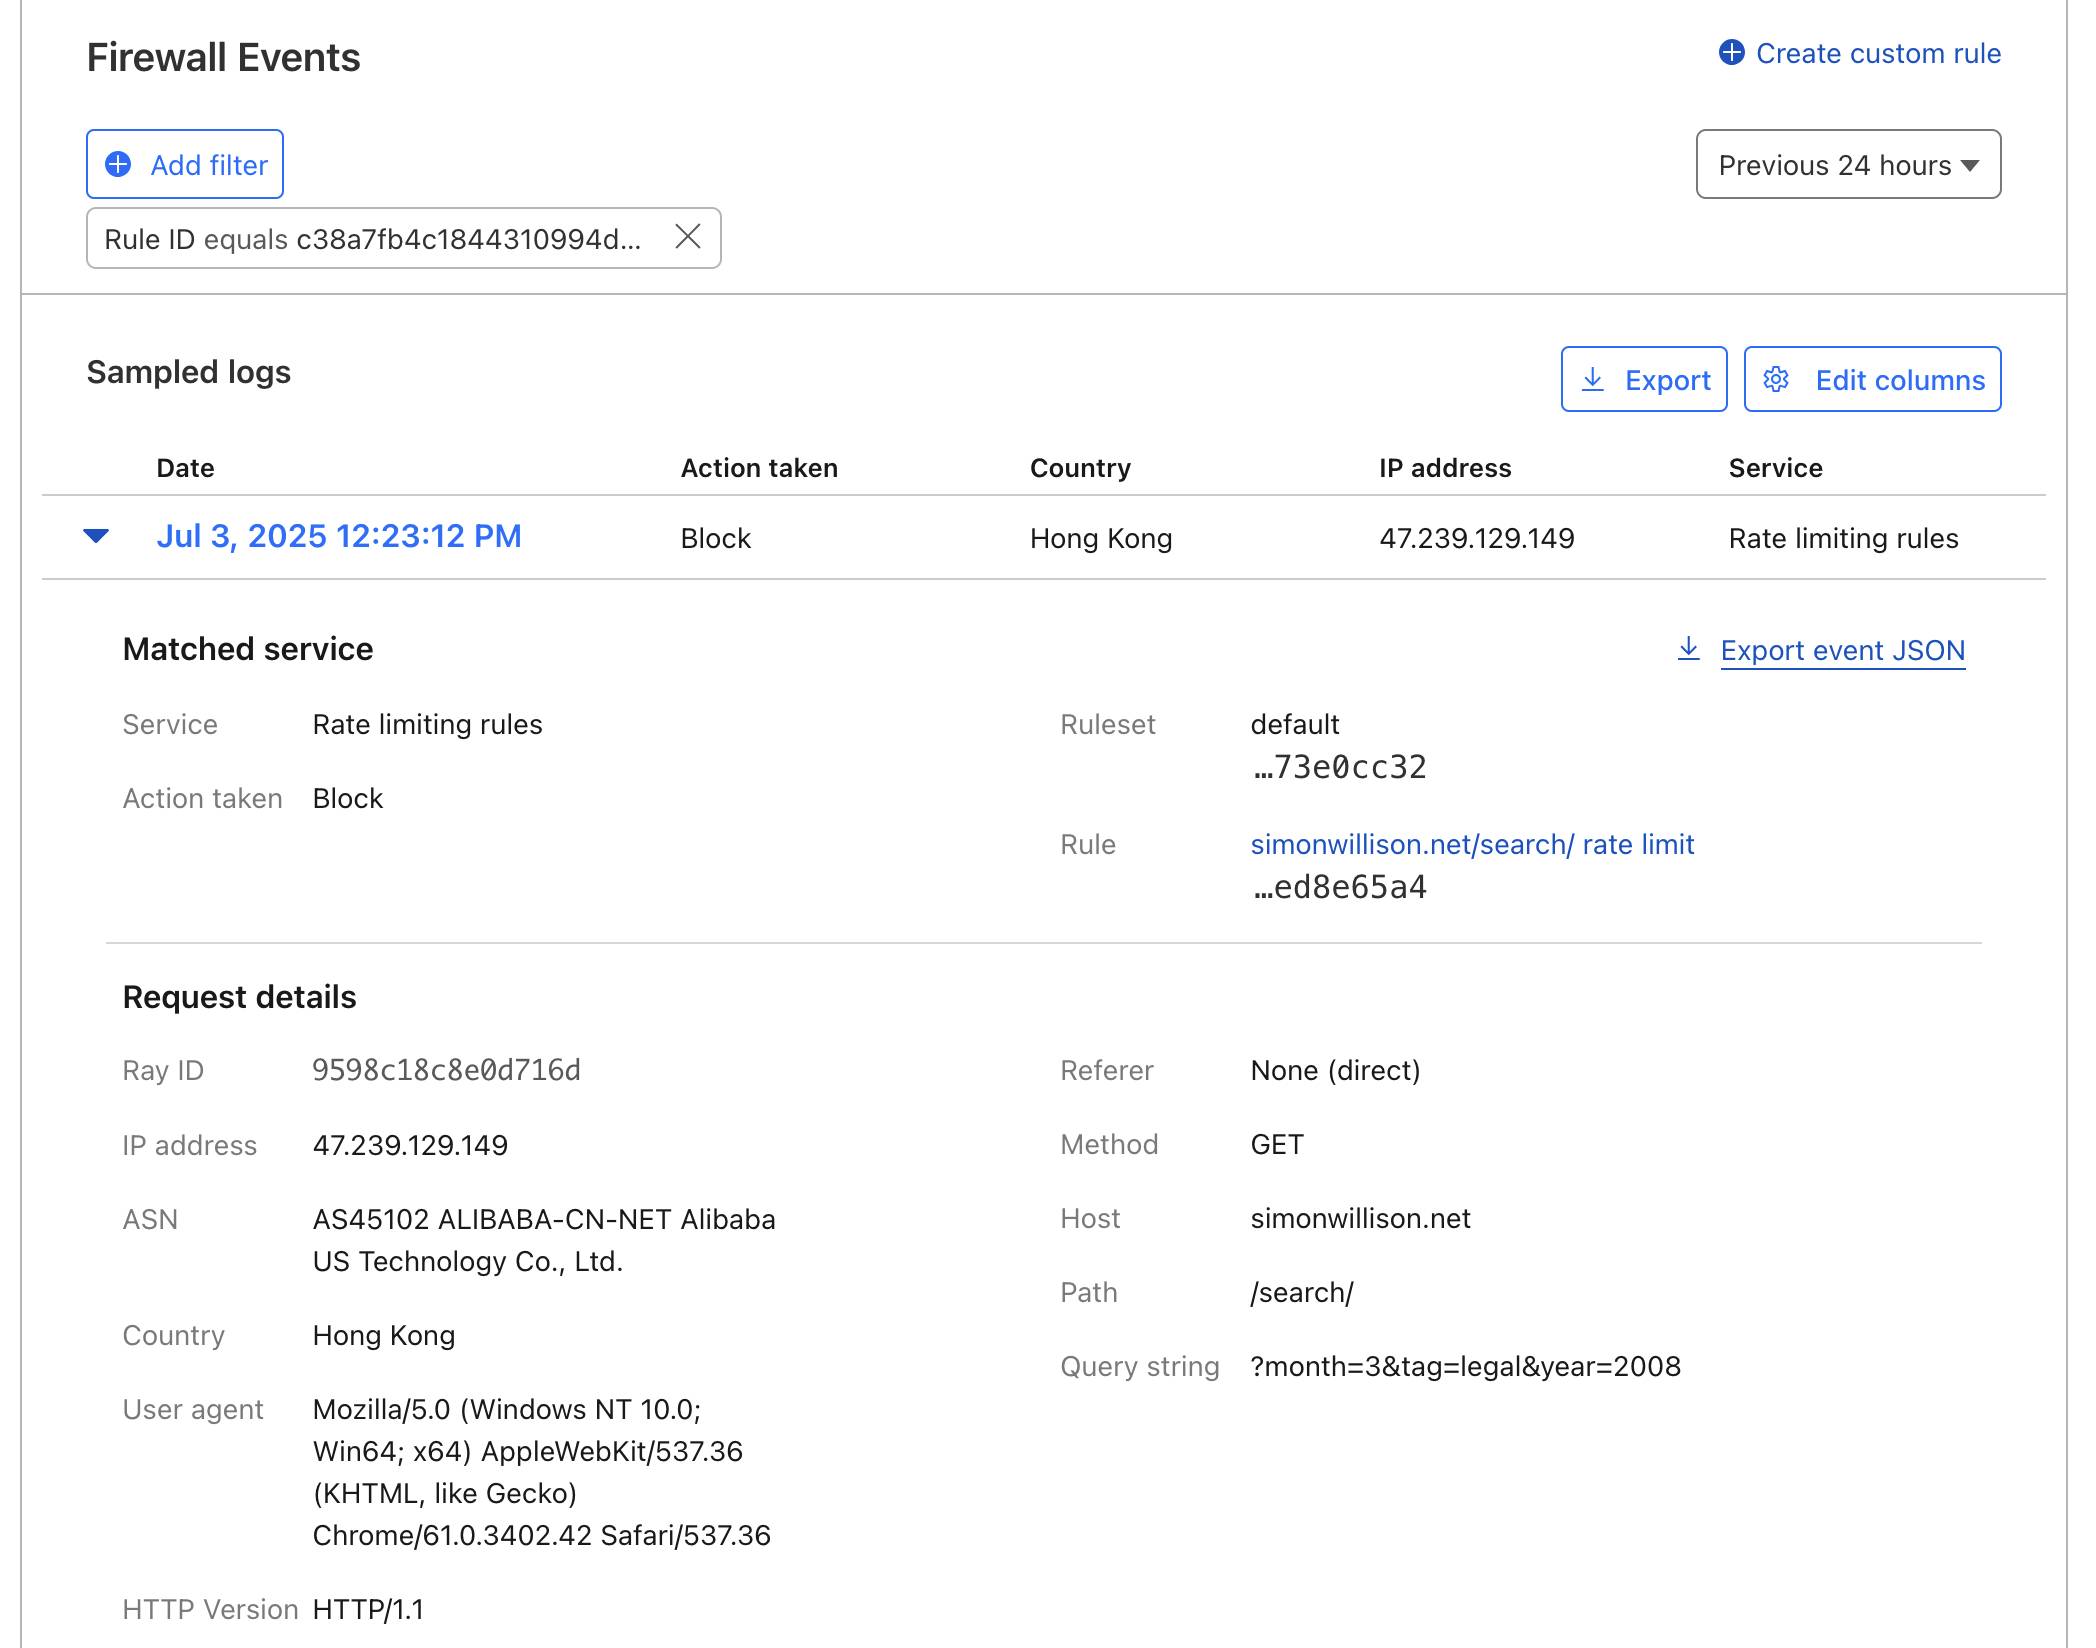Click the plus icon beside Create custom rule
This screenshot has height=1648, width=2096.
tap(1731, 53)
